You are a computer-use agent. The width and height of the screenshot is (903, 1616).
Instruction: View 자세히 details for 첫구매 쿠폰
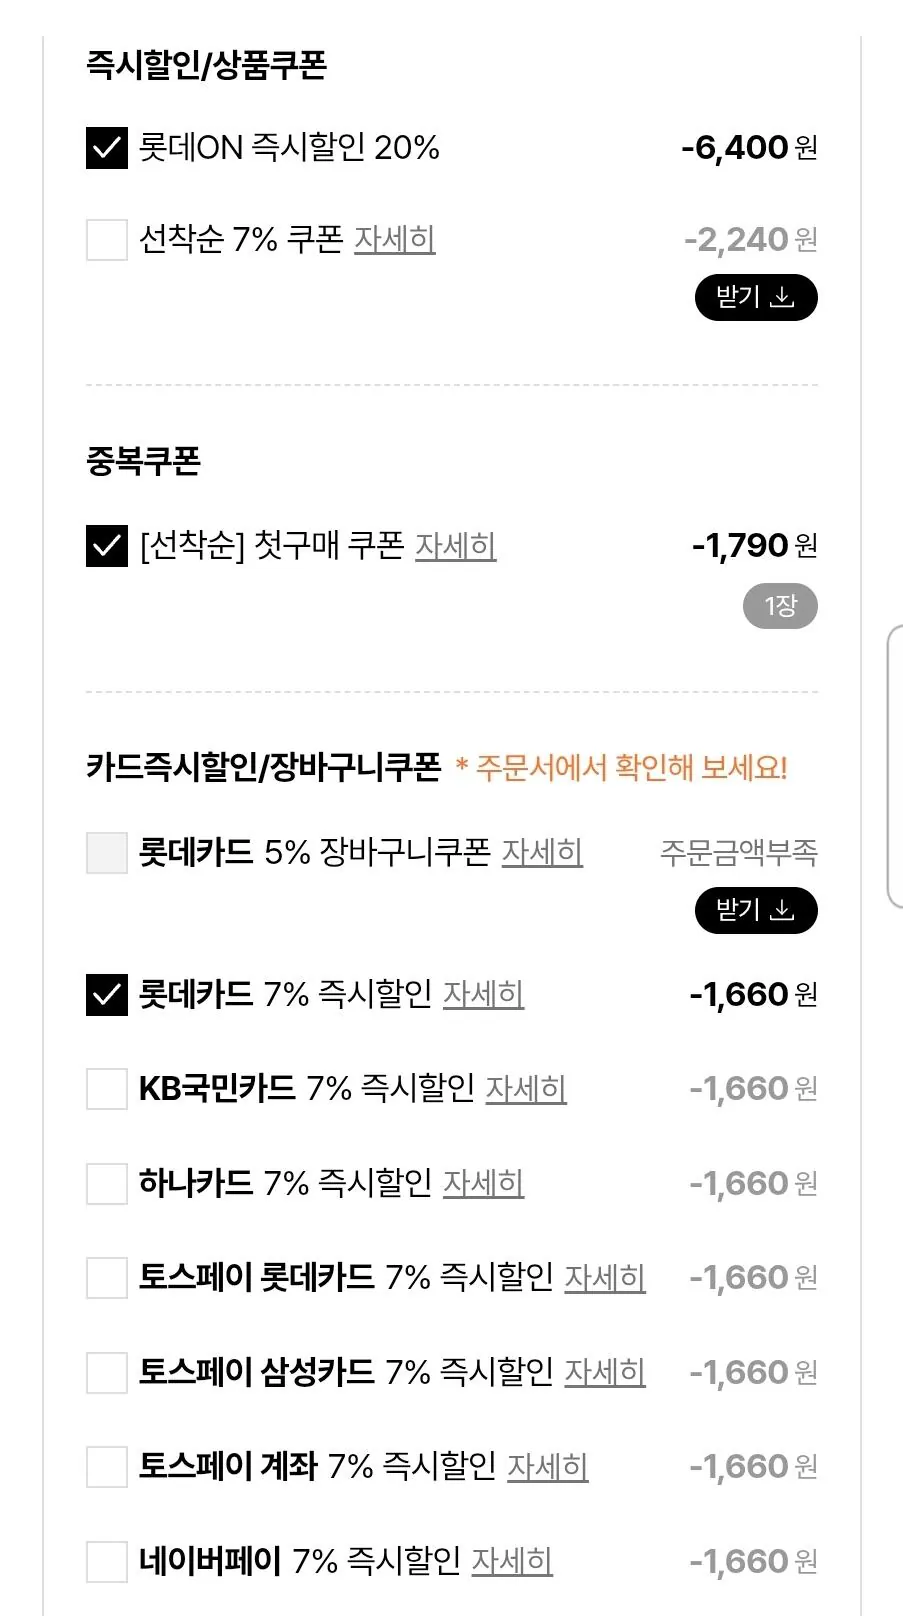(456, 546)
